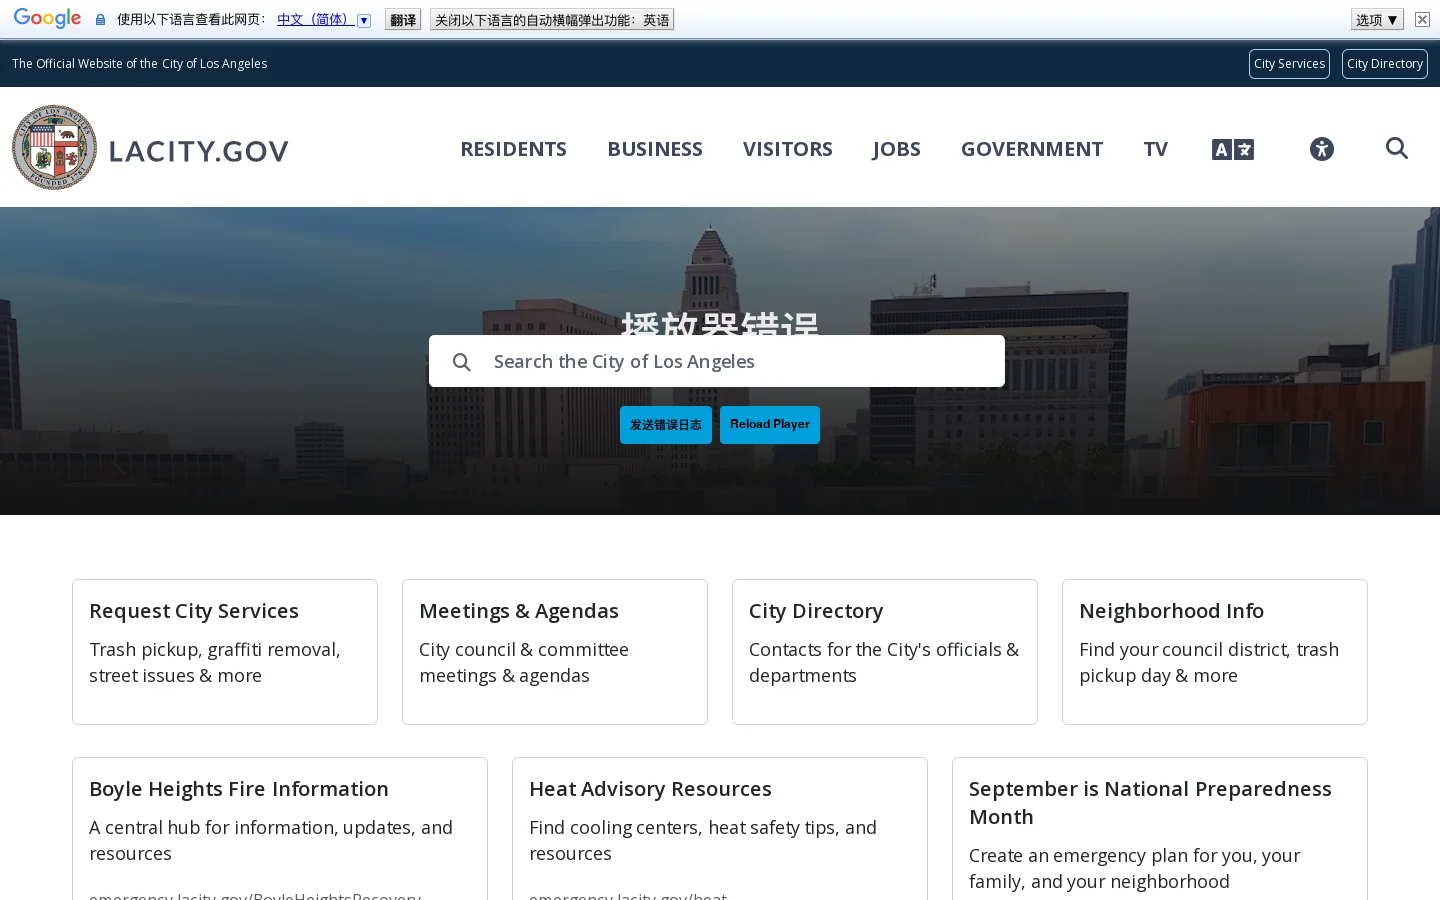Click the LACITY.GOV site title
1440x900 pixels.
tap(198, 151)
